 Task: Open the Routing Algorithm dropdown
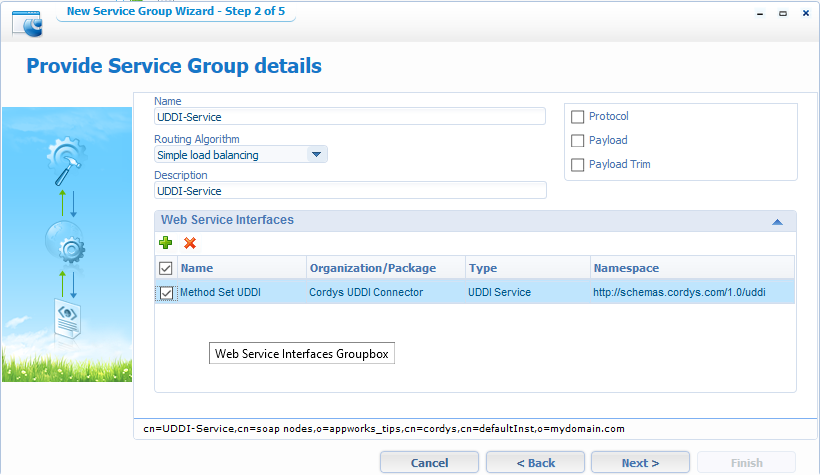[x=316, y=155]
